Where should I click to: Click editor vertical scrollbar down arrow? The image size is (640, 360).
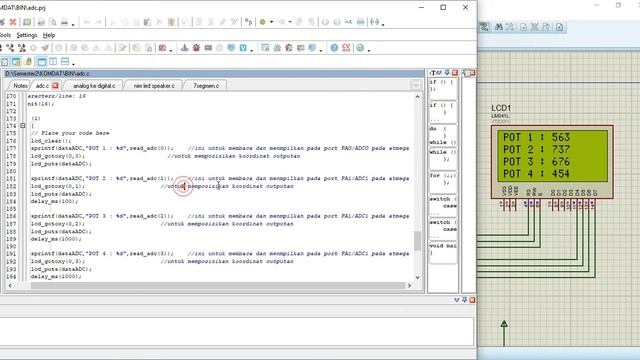pos(418,277)
